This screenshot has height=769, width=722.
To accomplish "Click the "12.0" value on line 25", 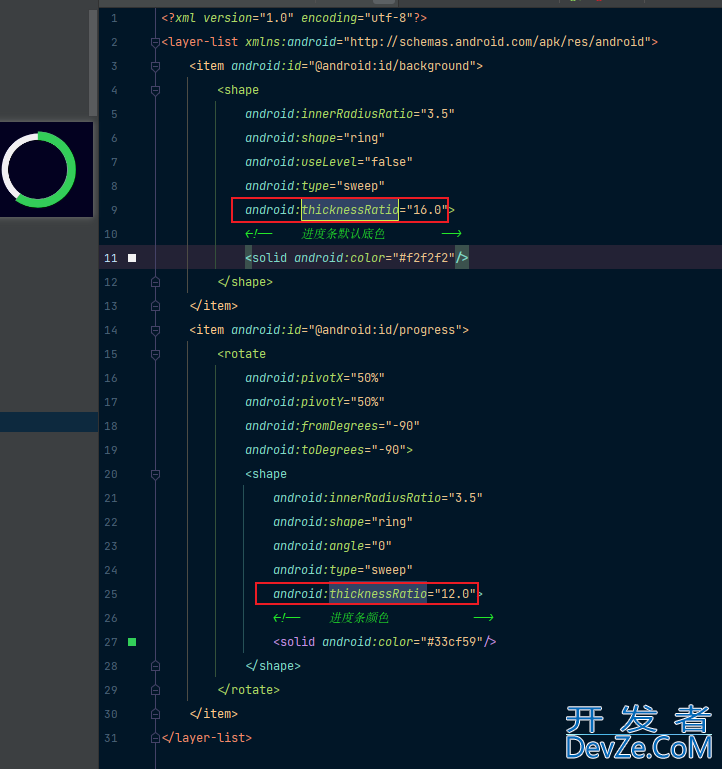I will 455,594.
